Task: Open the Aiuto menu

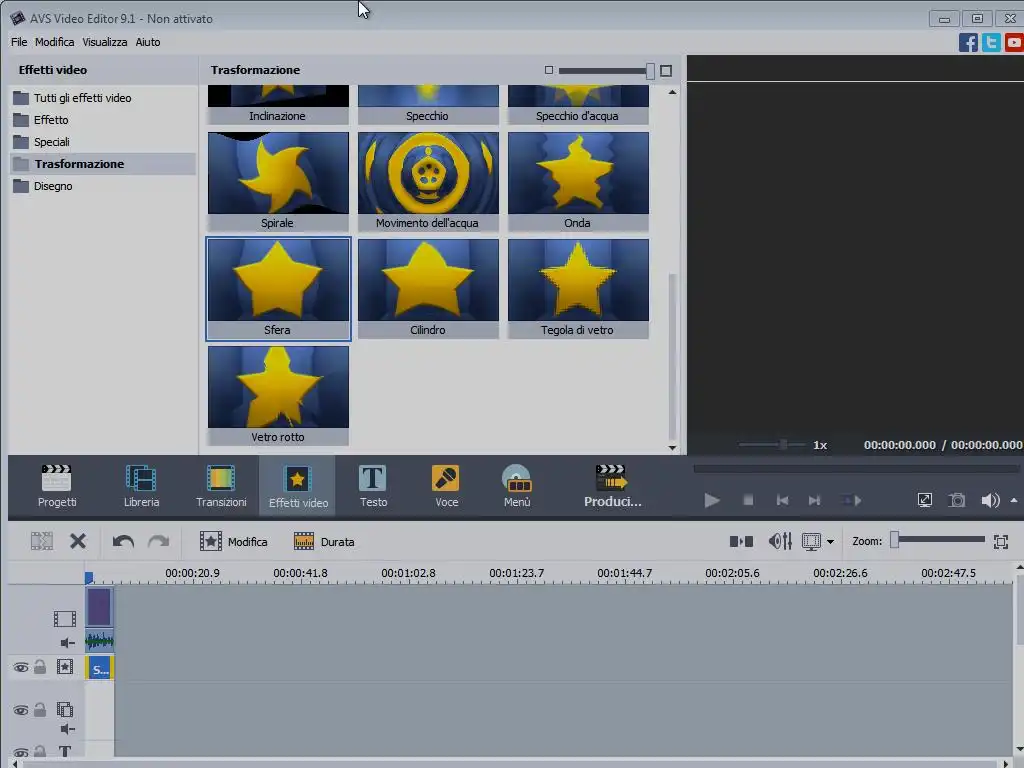Action: coord(148,42)
